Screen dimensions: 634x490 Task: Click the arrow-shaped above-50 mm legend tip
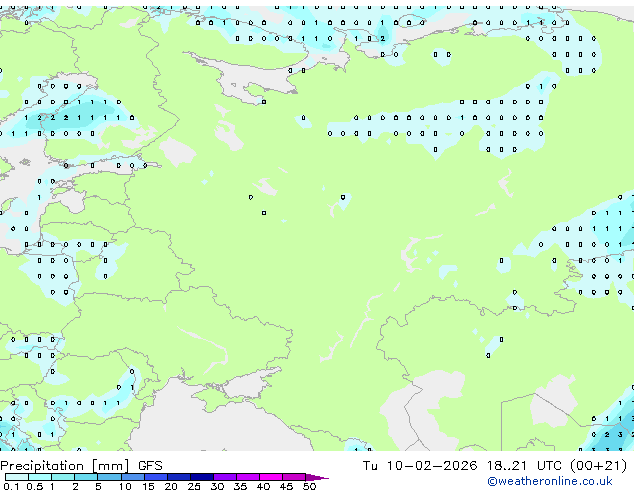click(x=316, y=477)
